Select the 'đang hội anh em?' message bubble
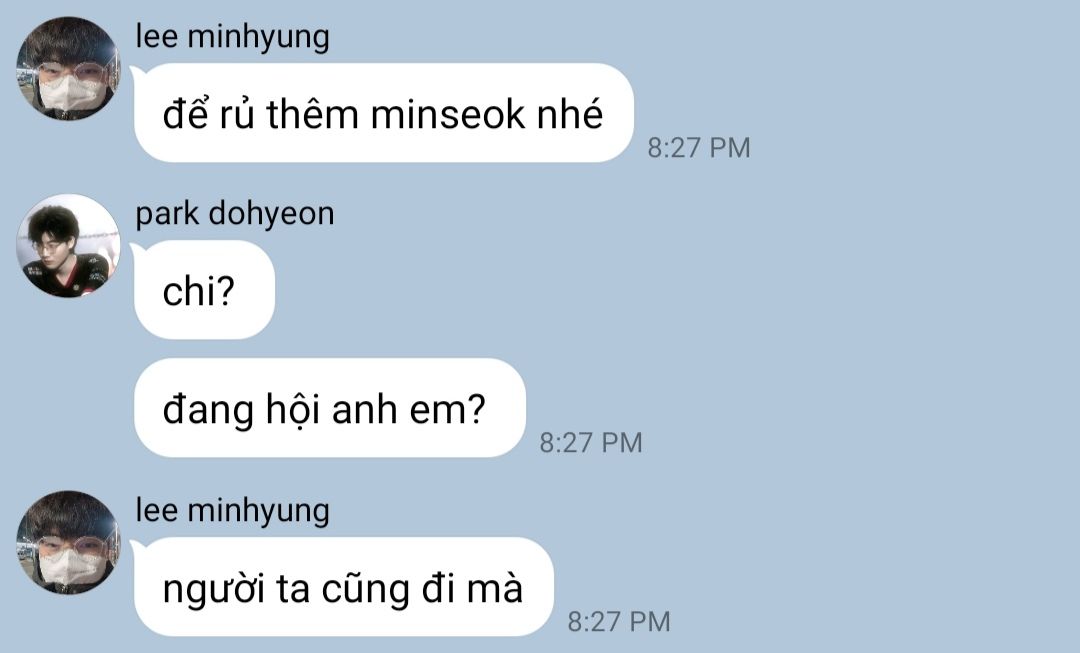The width and height of the screenshot is (1080, 653). click(330, 408)
